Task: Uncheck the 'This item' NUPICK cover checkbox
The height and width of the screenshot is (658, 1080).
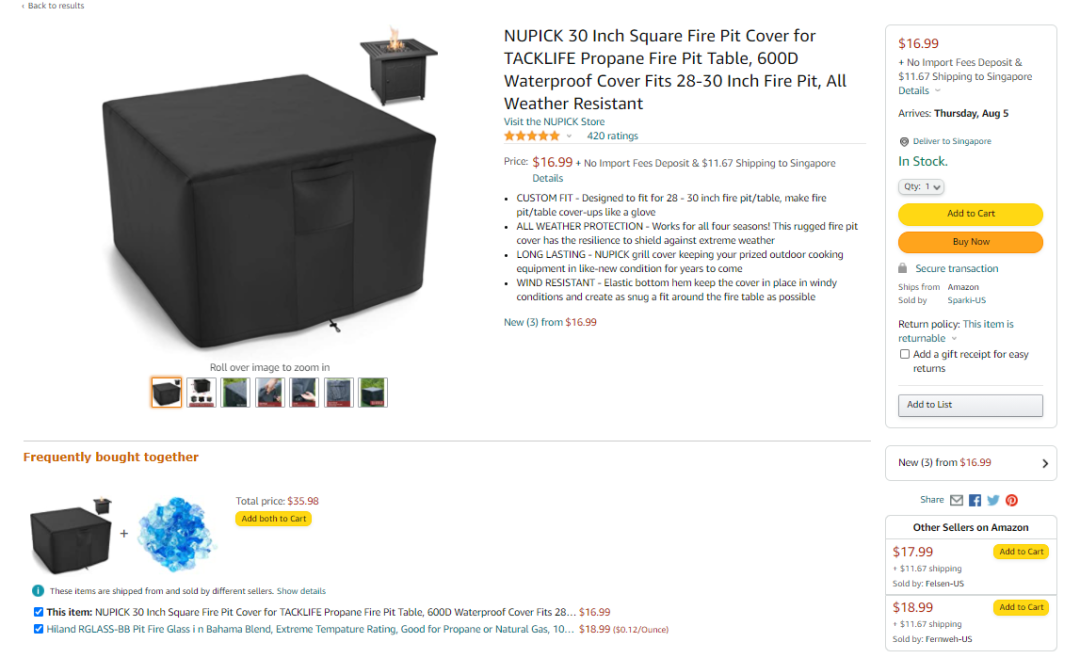Action: click(x=38, y=612)
